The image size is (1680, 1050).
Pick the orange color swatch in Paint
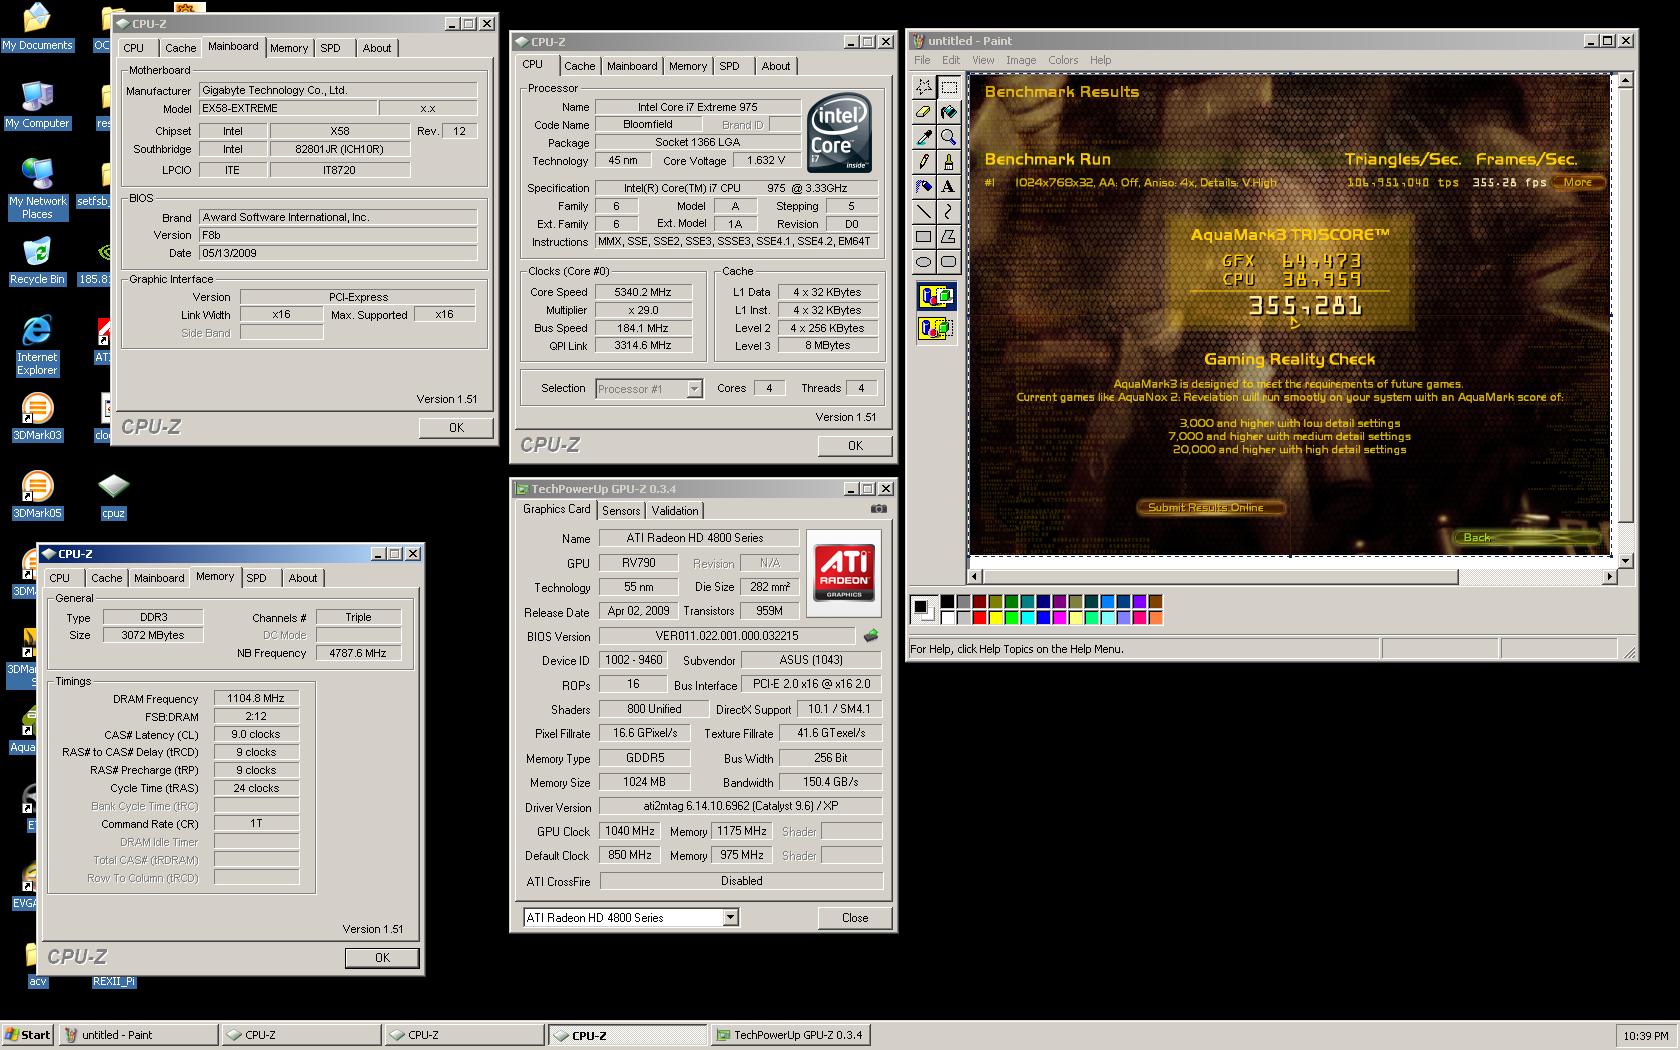pyautogui.click(x=1155, y=617)
